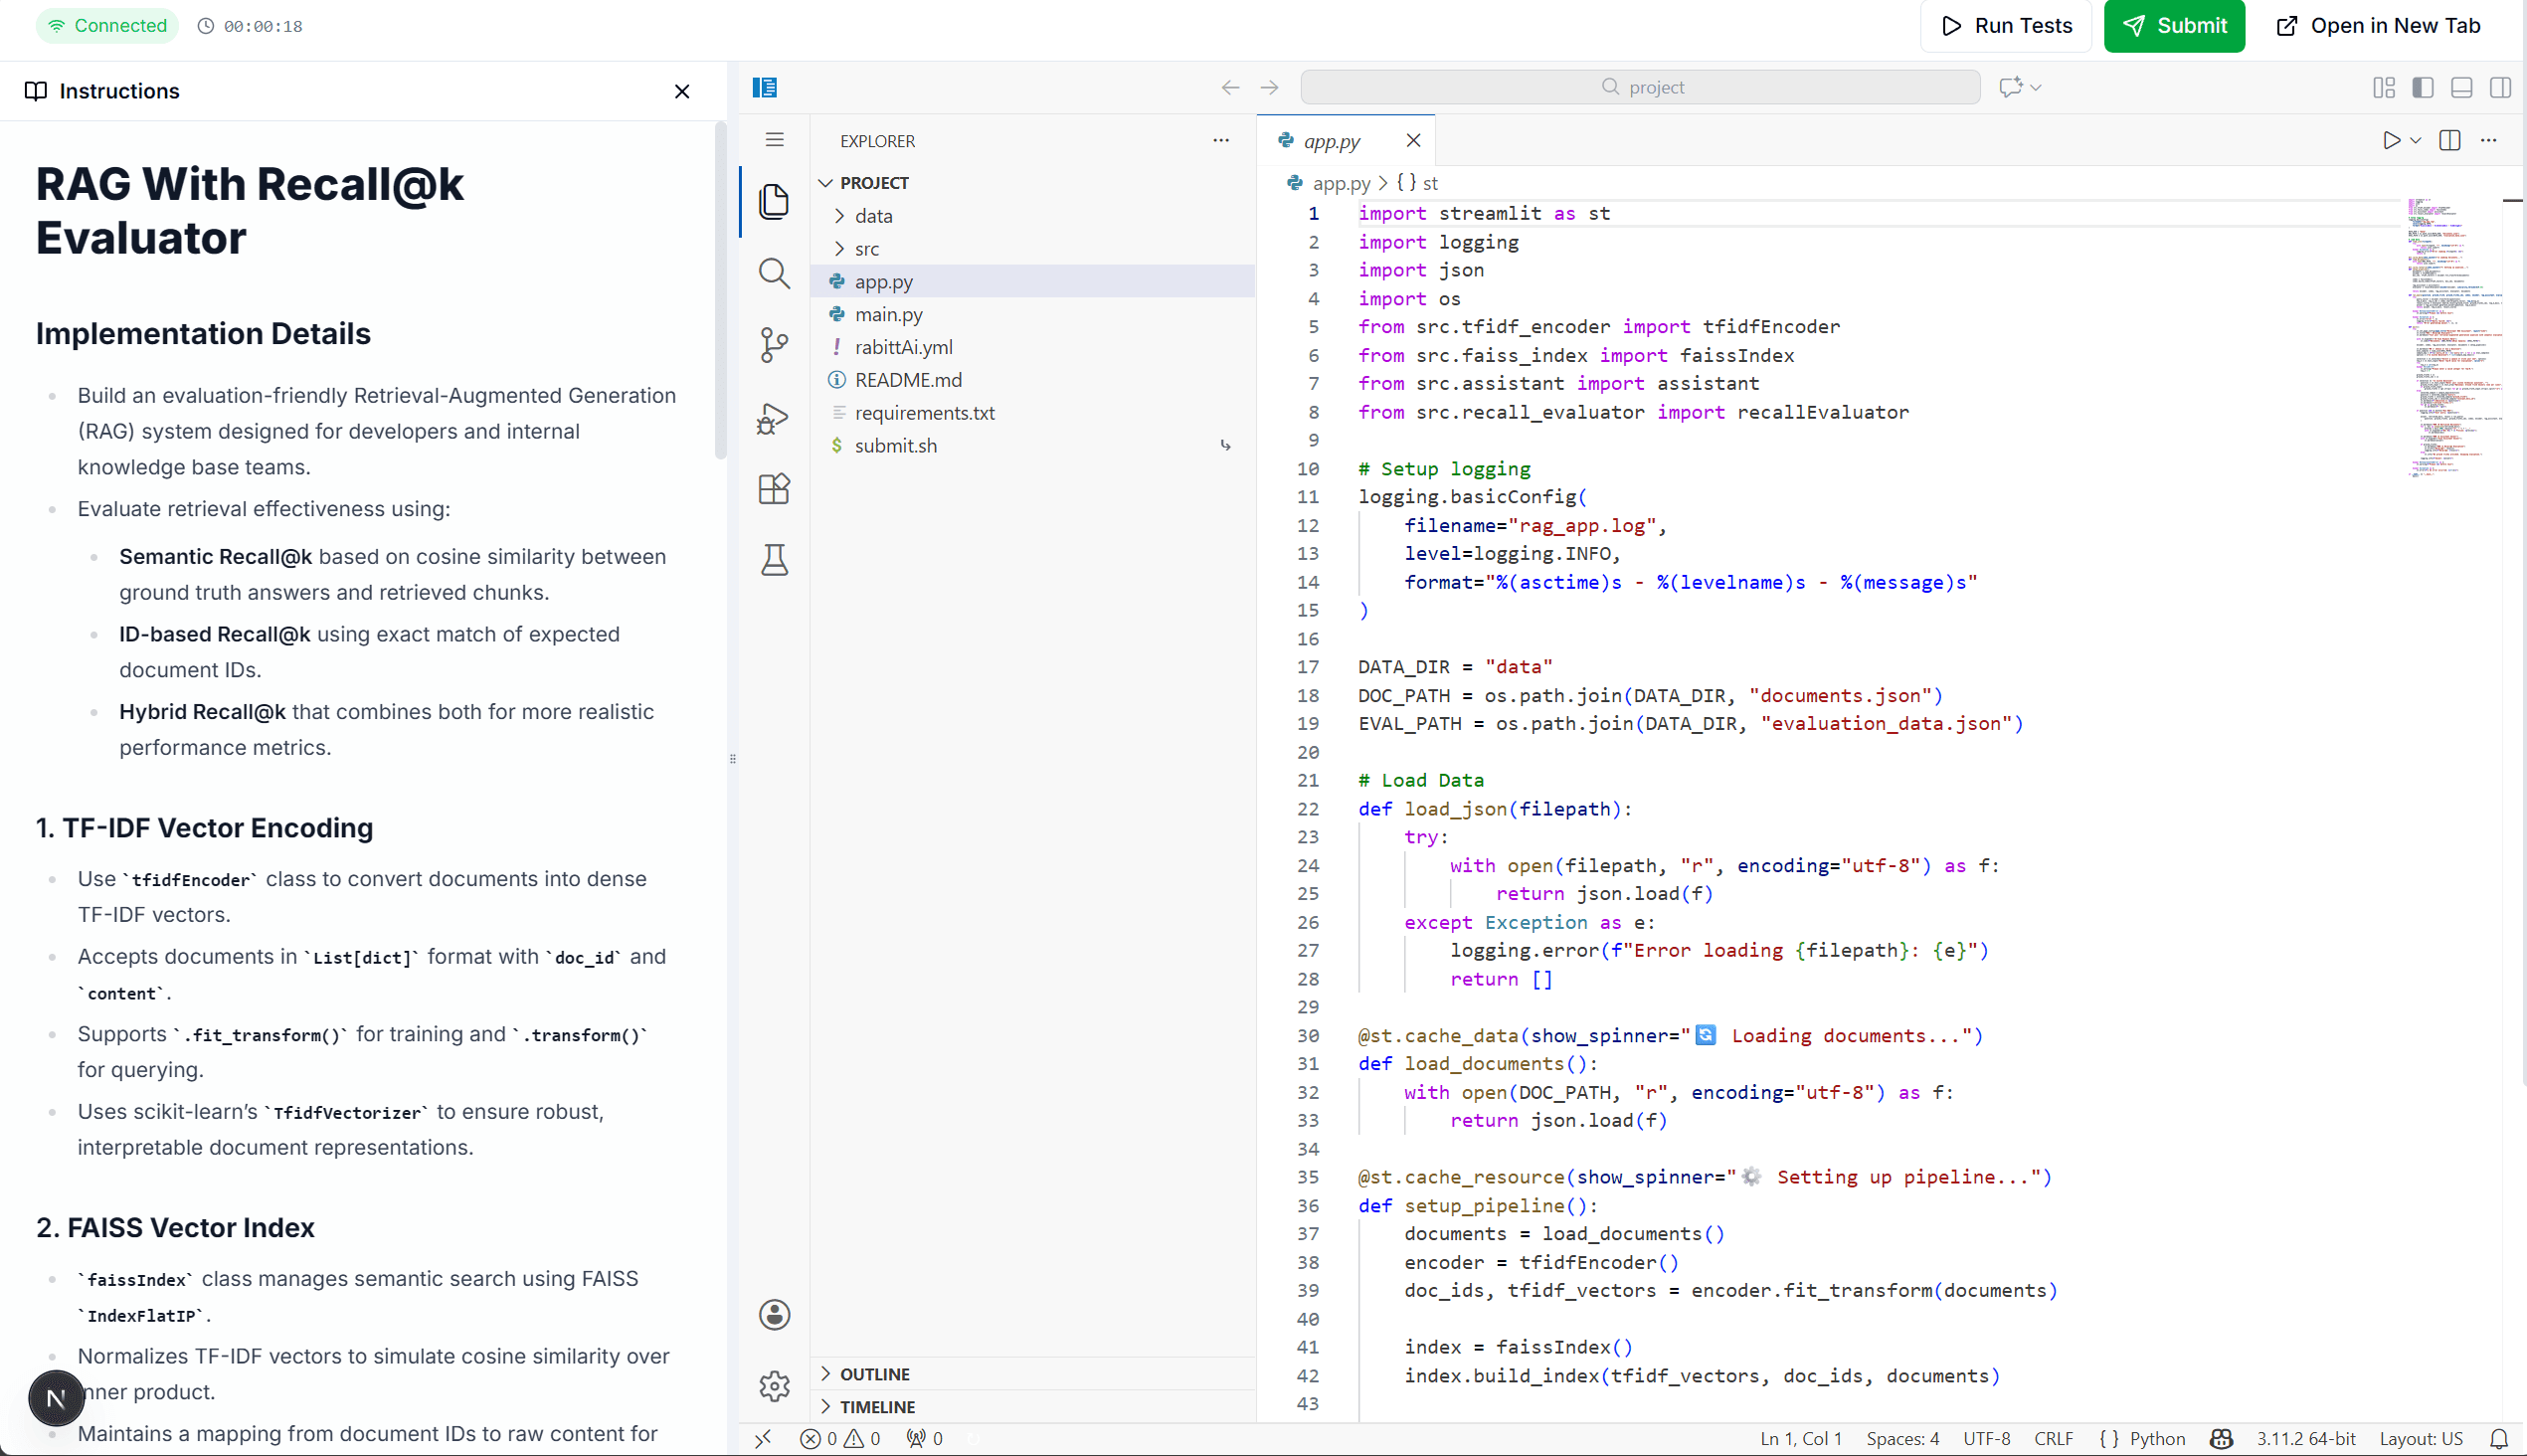This screenshot has width=2527, height=1456.
Task: Open the Explorer view in activity bar
Action: pos(774,201)
